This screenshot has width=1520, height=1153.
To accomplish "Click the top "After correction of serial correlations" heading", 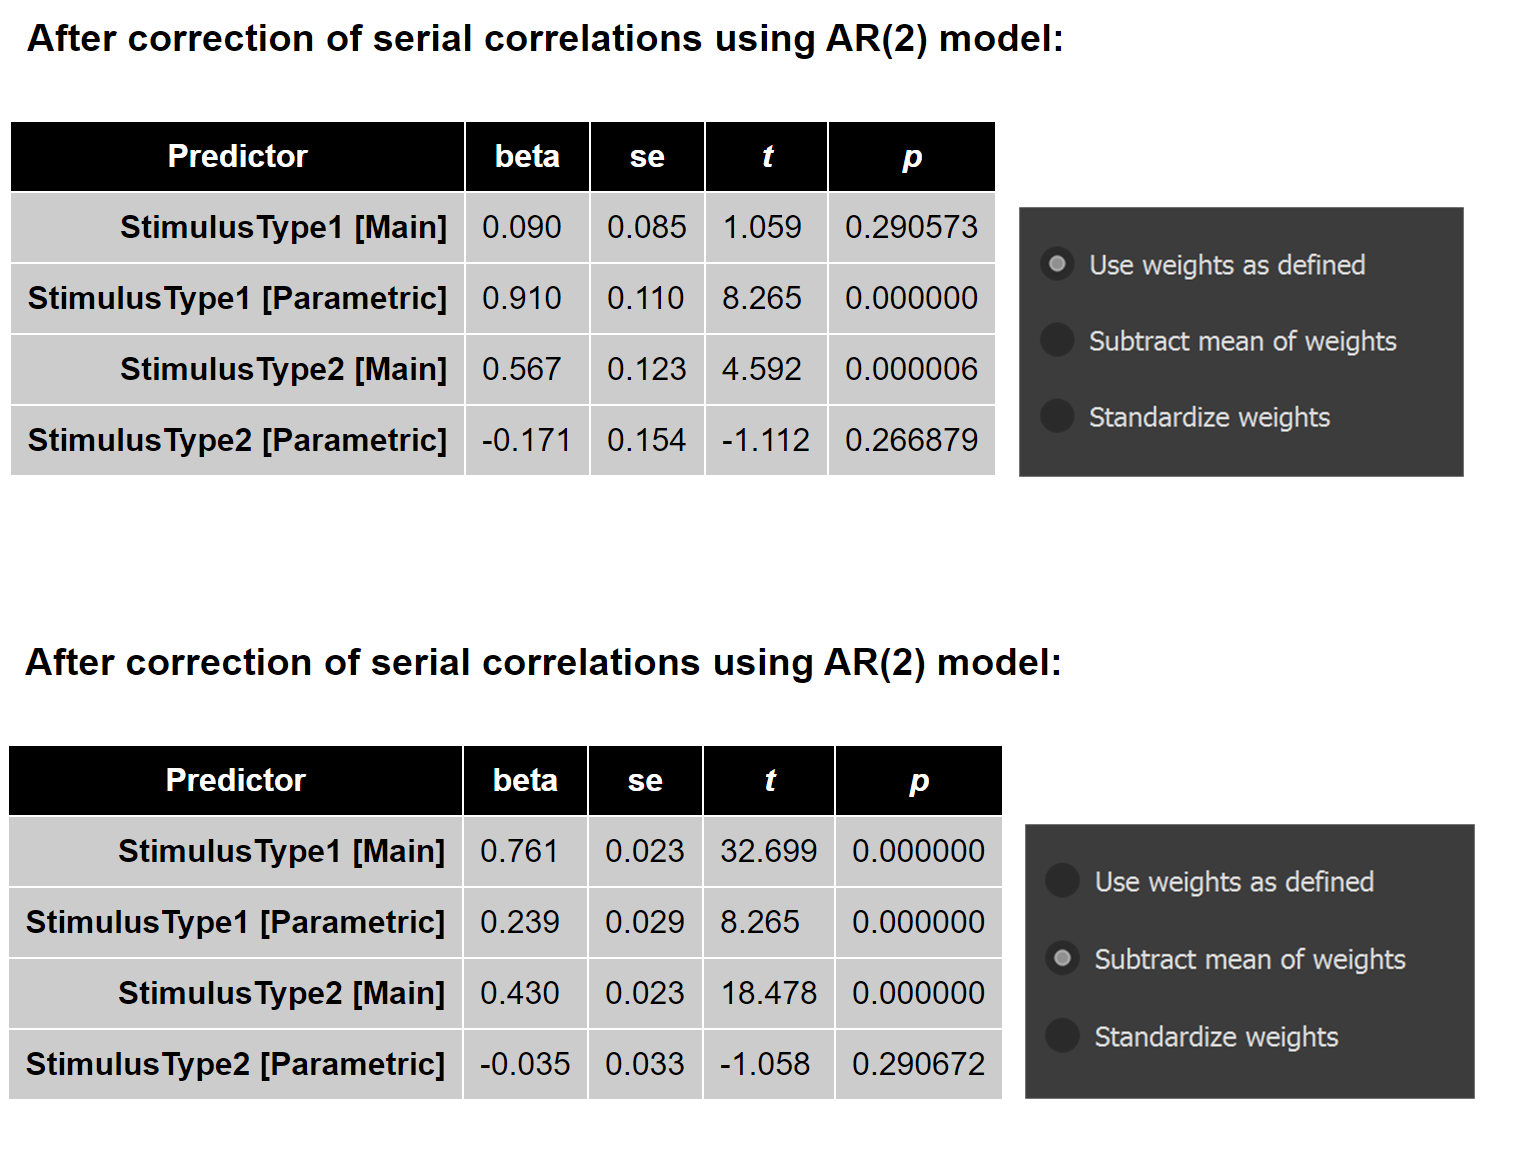I will (x=546, y=38).
